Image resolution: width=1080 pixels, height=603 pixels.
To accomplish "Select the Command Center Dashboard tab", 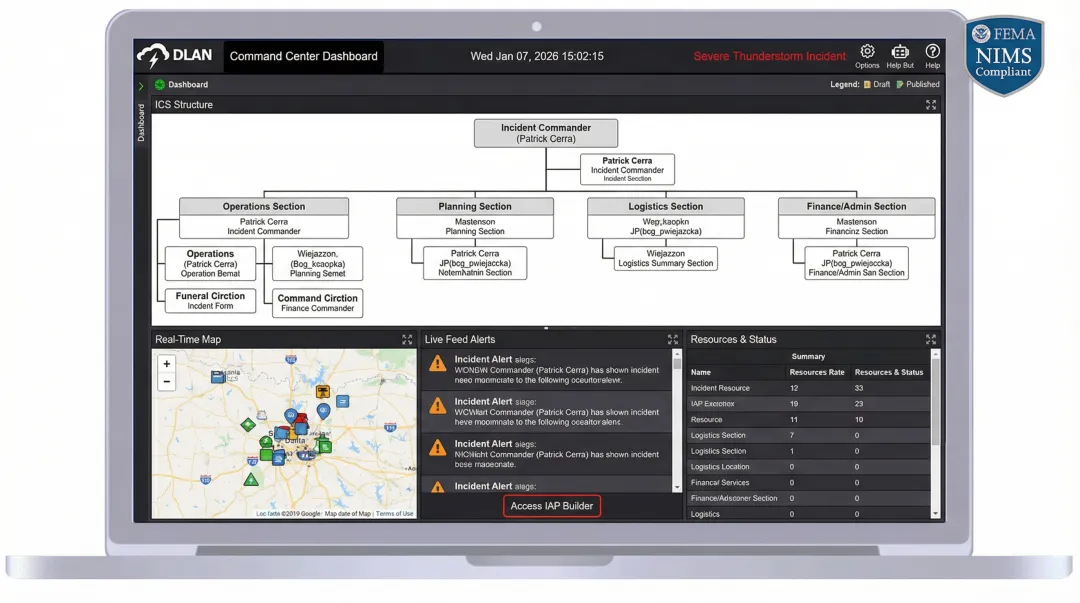I will tap(303, 56).
